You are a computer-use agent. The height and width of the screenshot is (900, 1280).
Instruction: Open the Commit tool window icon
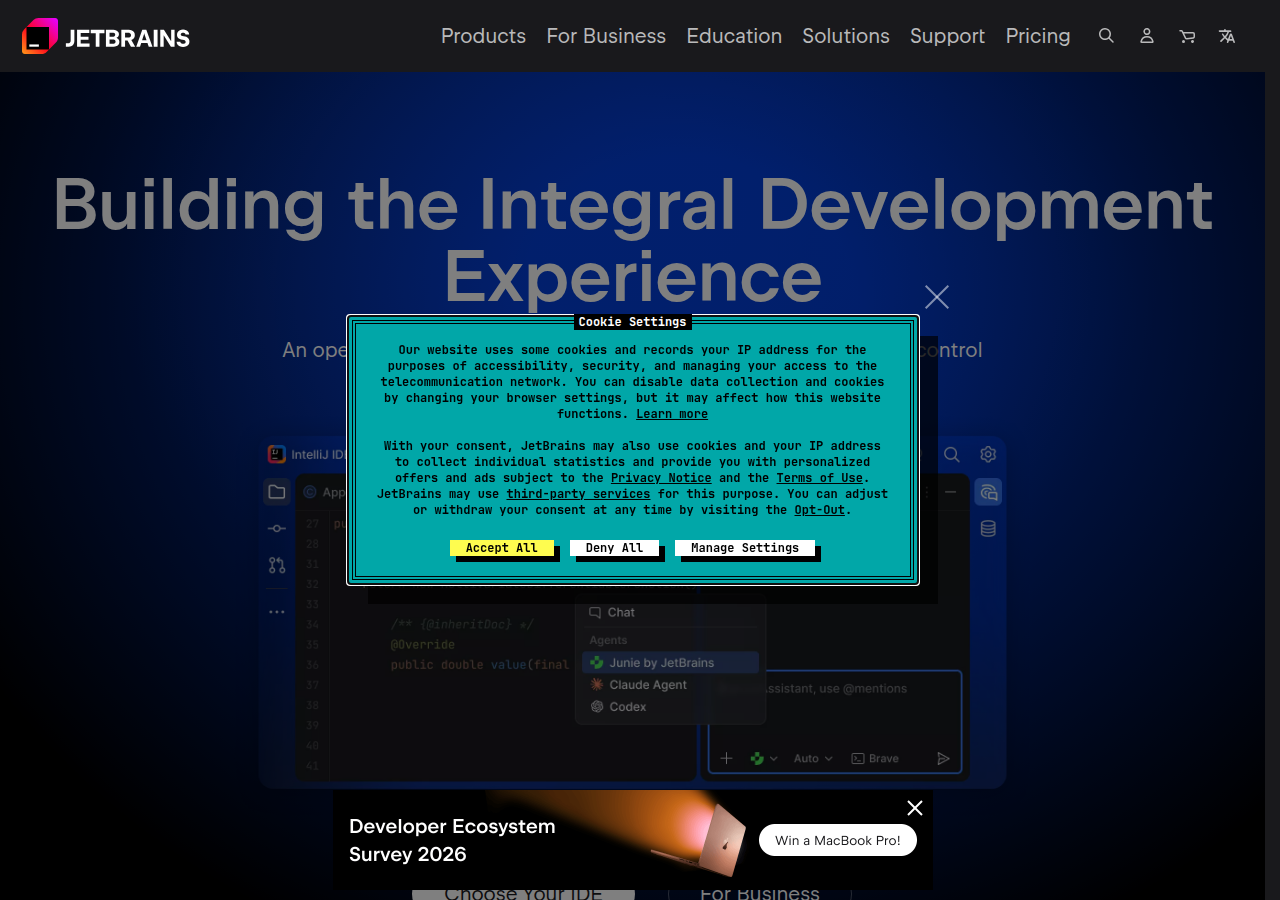[x=277, y=528]
